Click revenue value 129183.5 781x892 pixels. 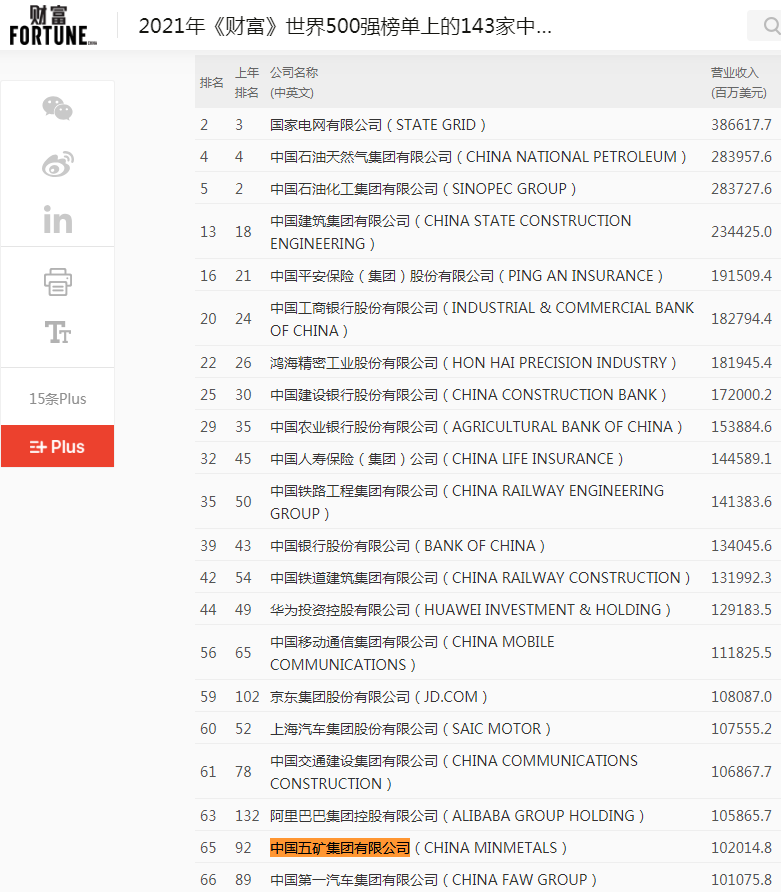coord(741,609)
